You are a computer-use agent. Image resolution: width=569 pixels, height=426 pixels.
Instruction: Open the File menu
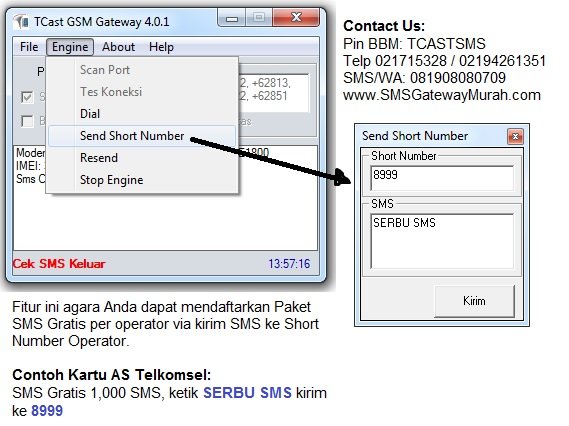(x=29, y=47)
